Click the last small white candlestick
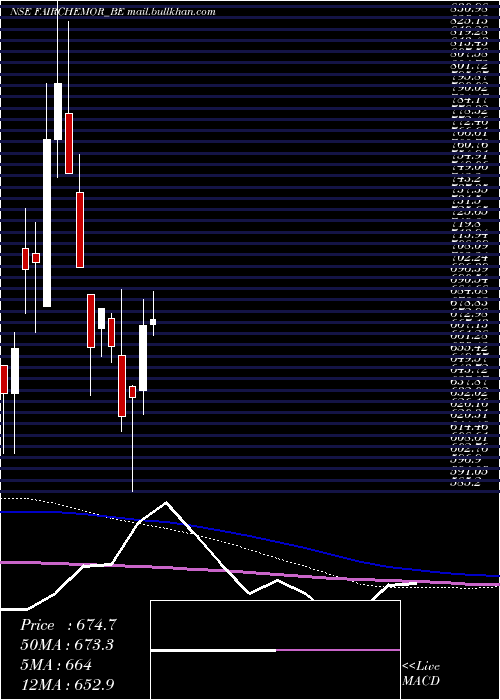Image resolution: width=500 pixels, height=700 pixels. (153, 322)
